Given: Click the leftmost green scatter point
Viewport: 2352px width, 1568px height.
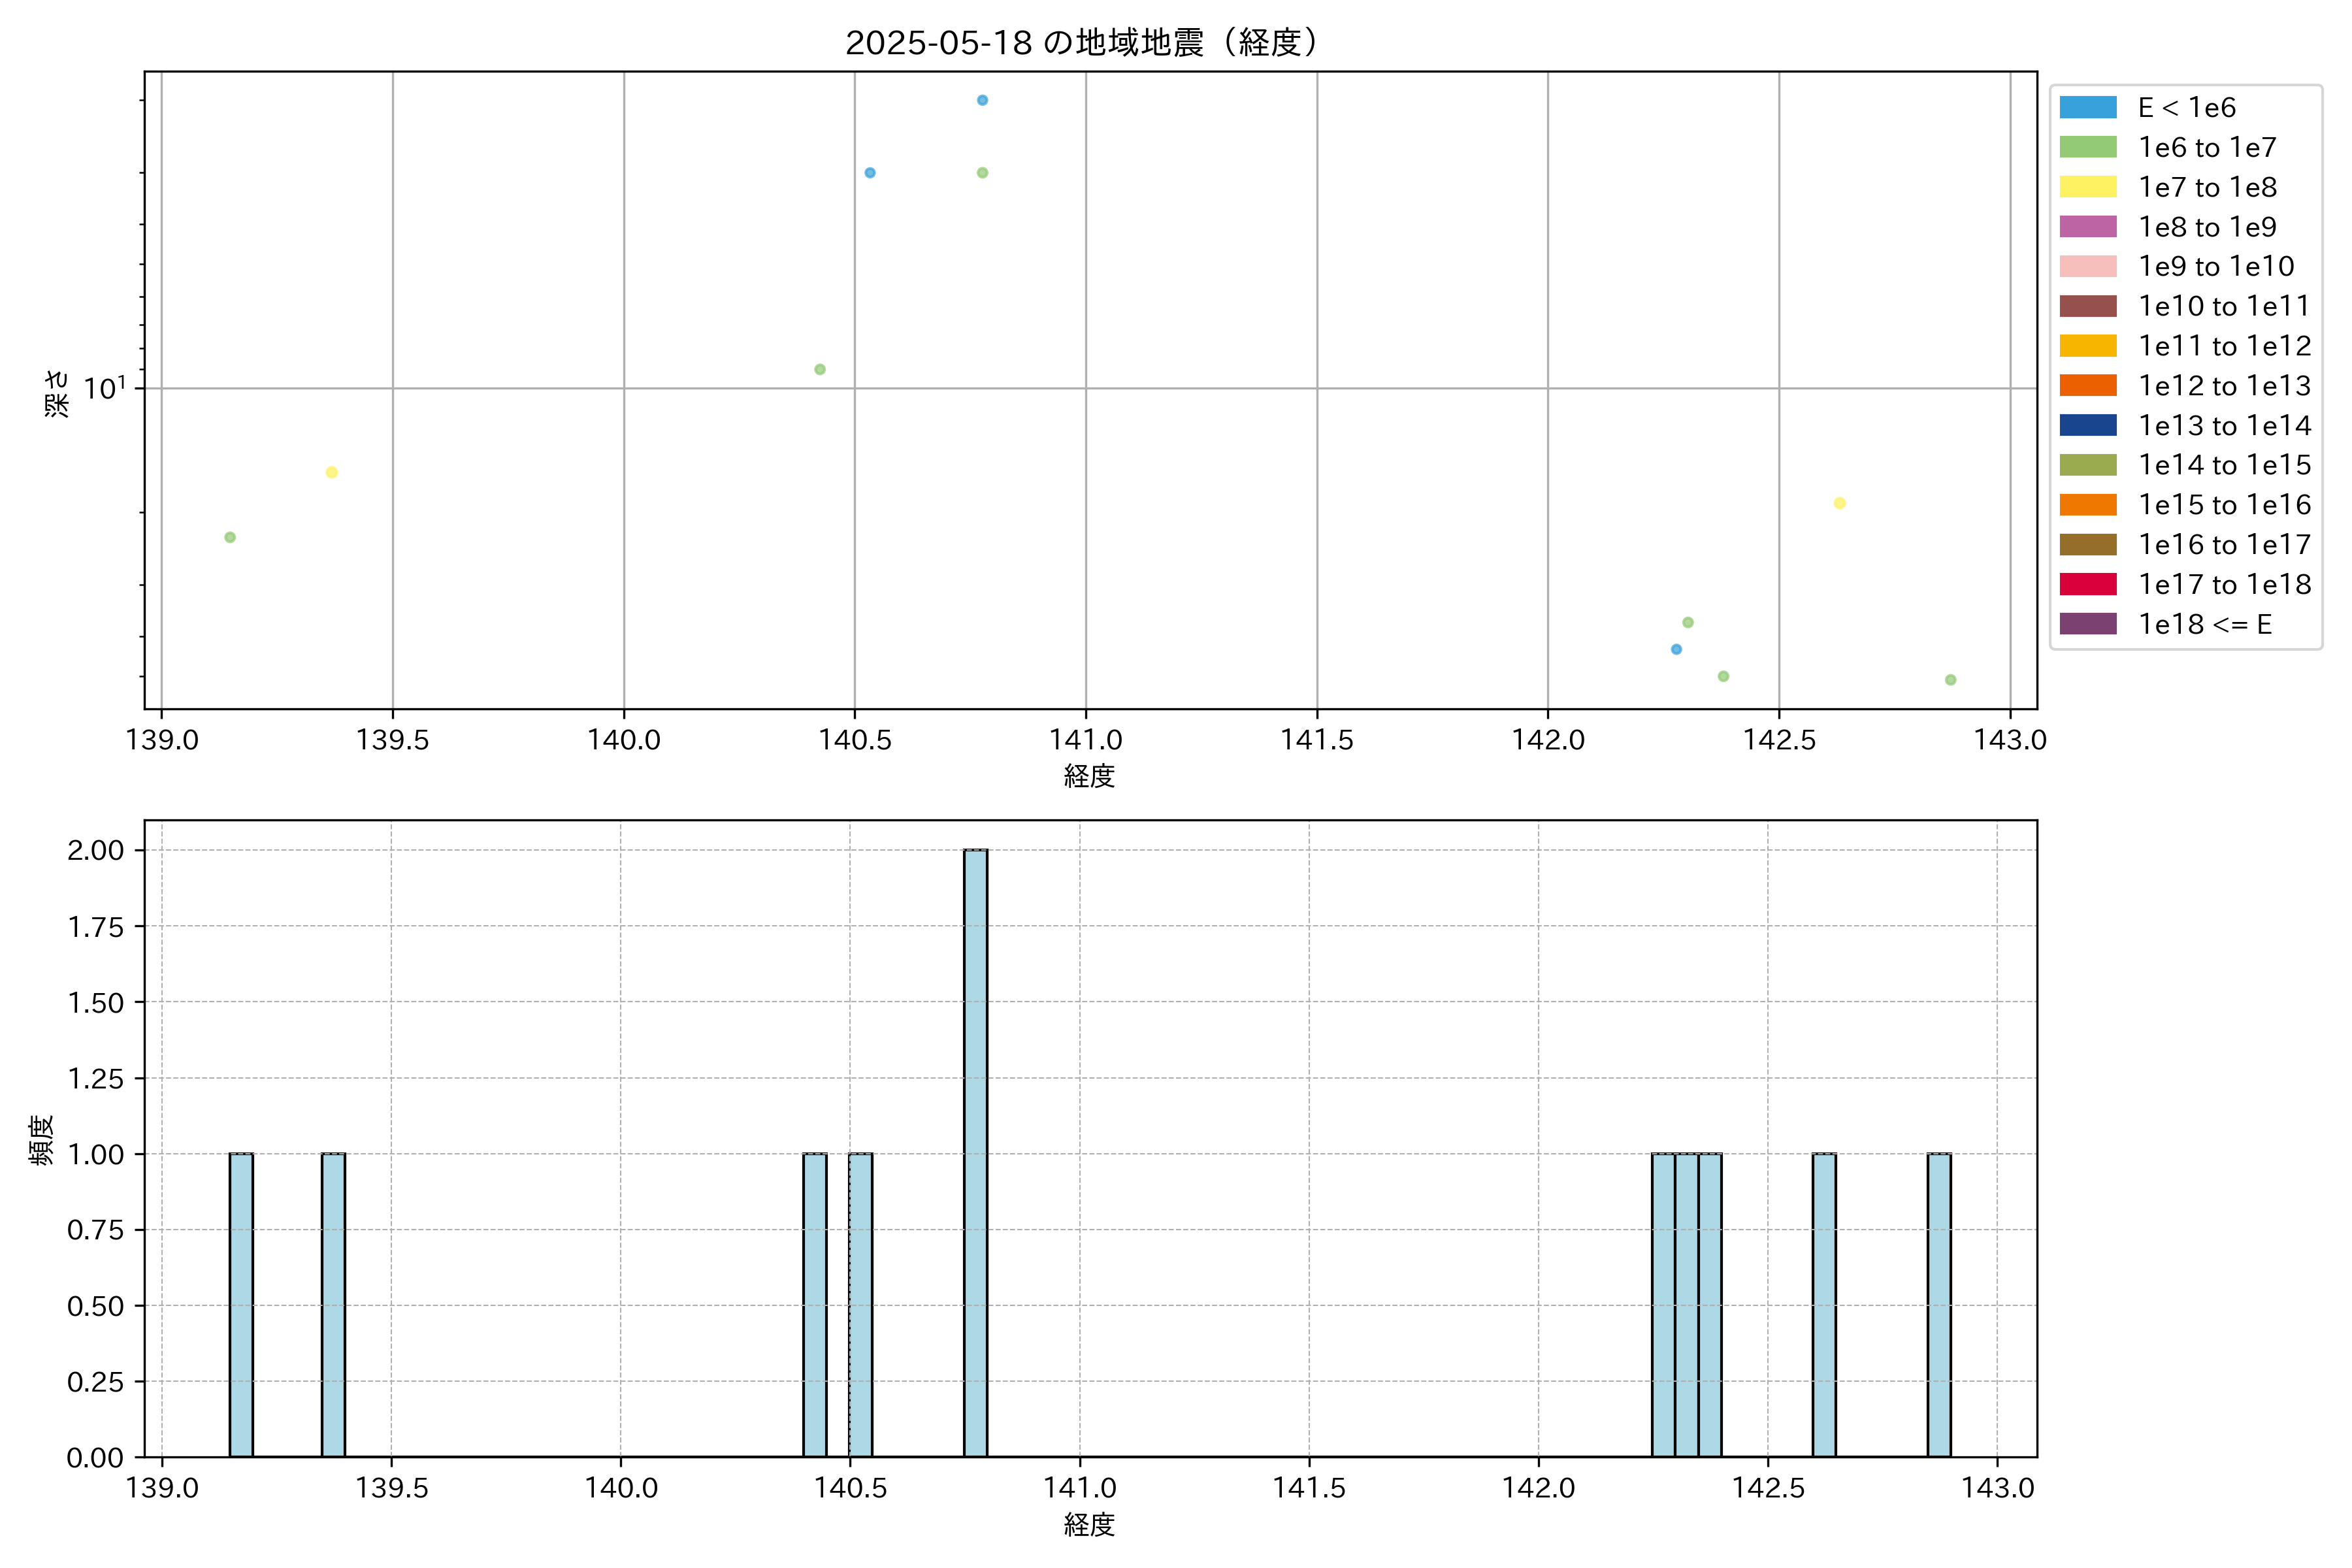Looking at the screenshot, I should coord(230,537).
